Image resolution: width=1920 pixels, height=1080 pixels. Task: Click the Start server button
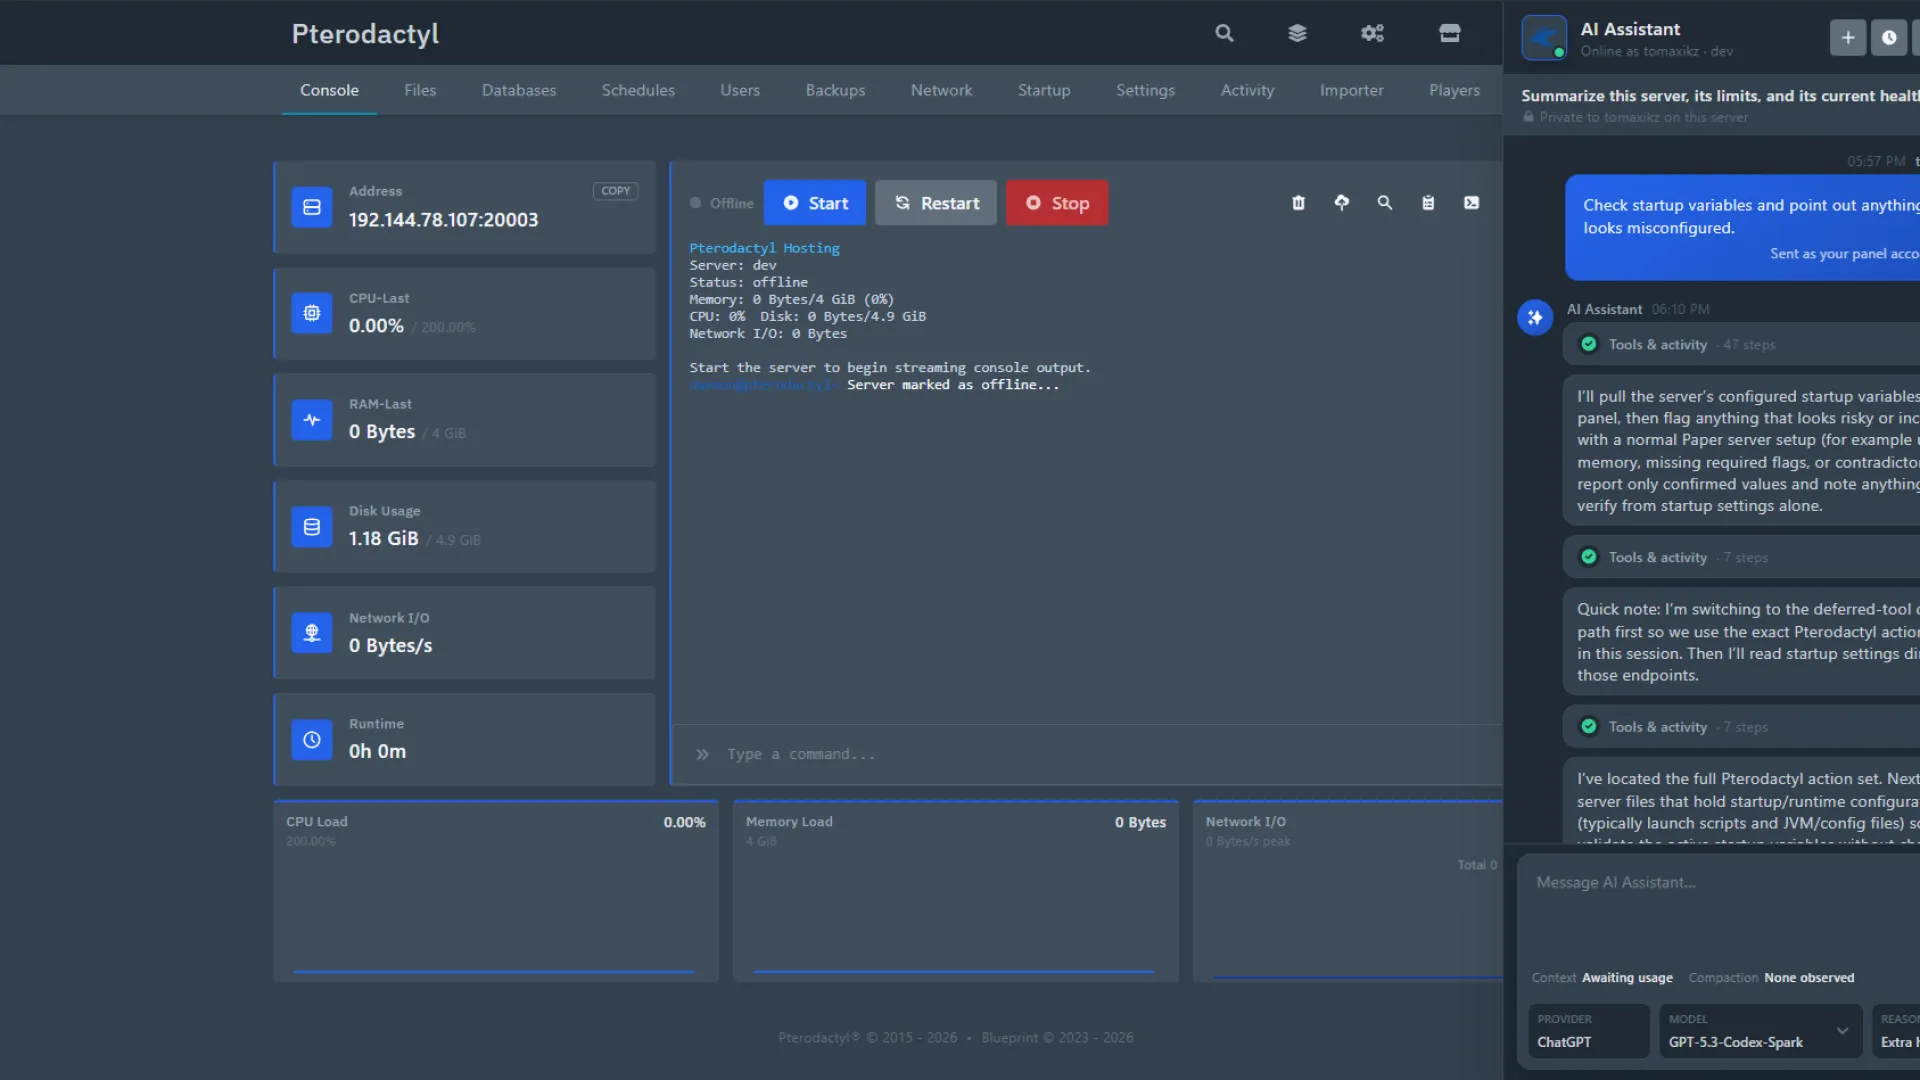815,203
